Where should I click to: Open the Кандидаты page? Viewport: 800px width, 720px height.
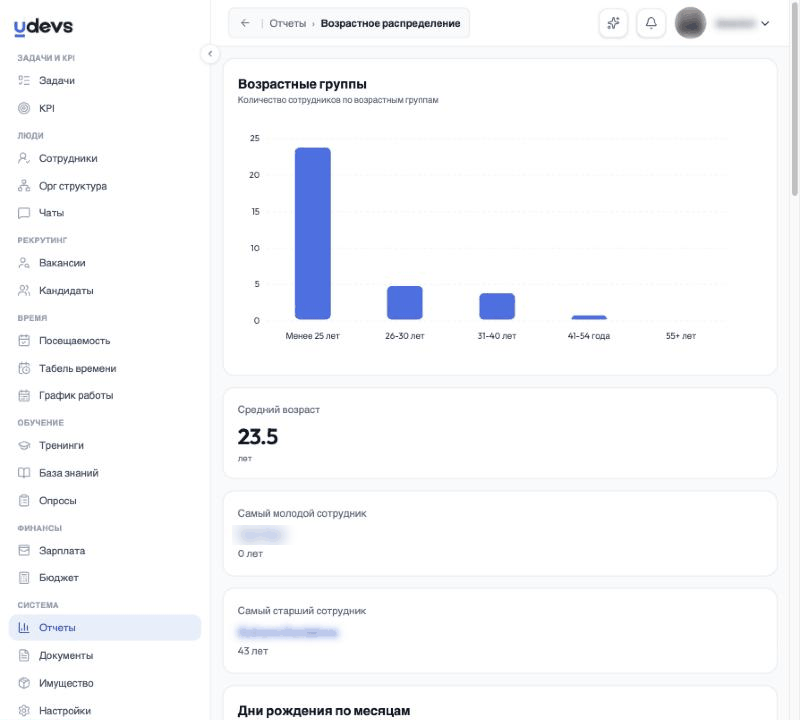point(105,290)
